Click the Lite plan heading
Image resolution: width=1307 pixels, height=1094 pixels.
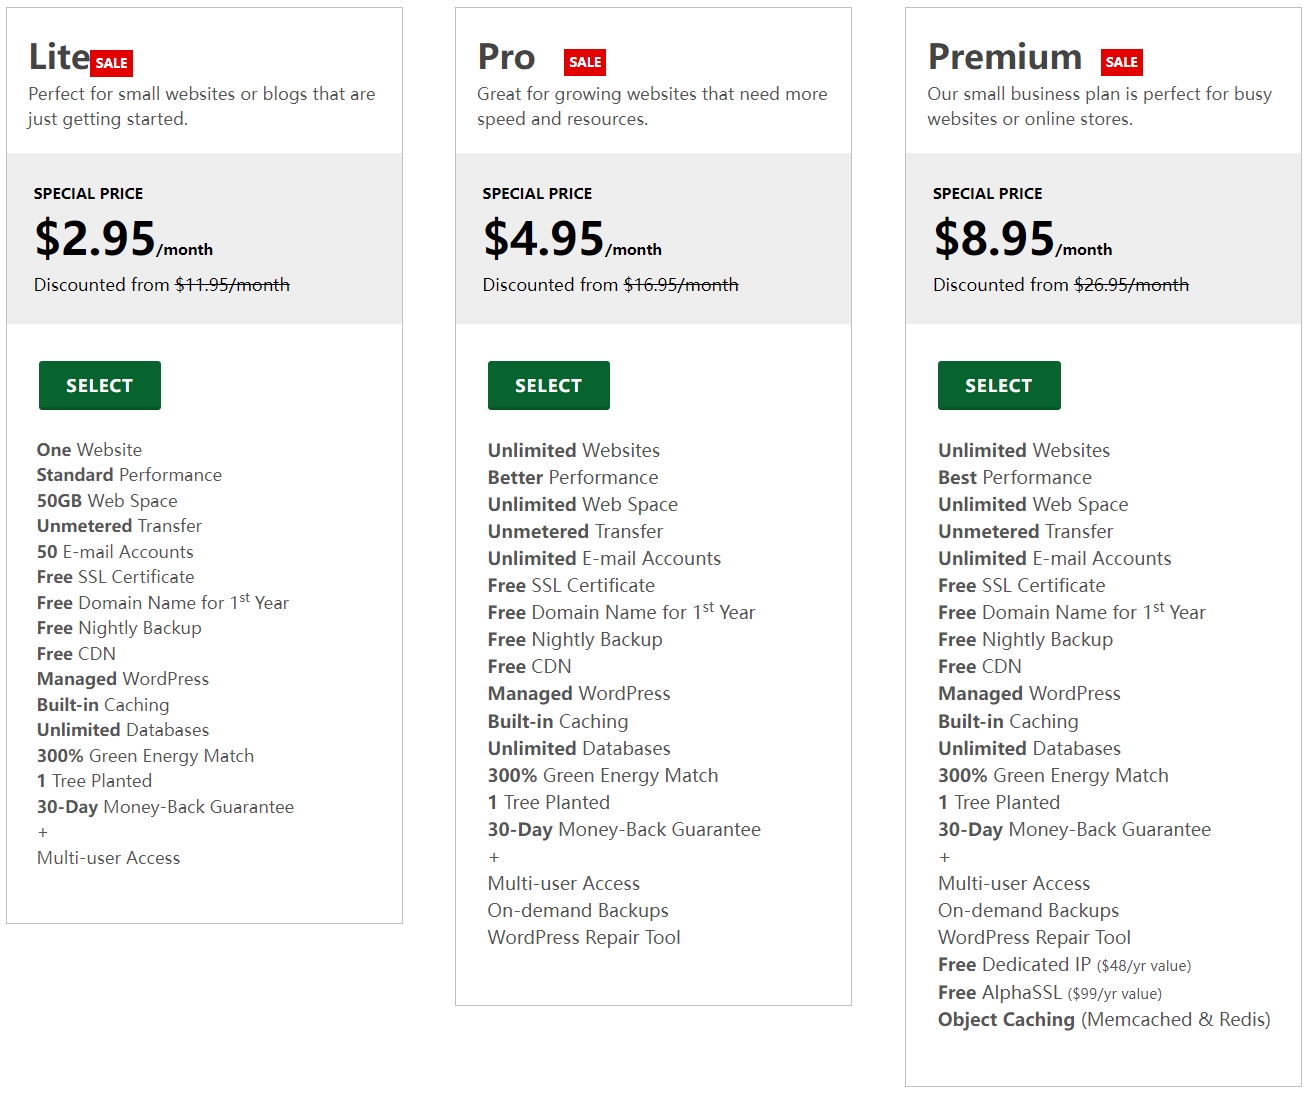[59, 57]
